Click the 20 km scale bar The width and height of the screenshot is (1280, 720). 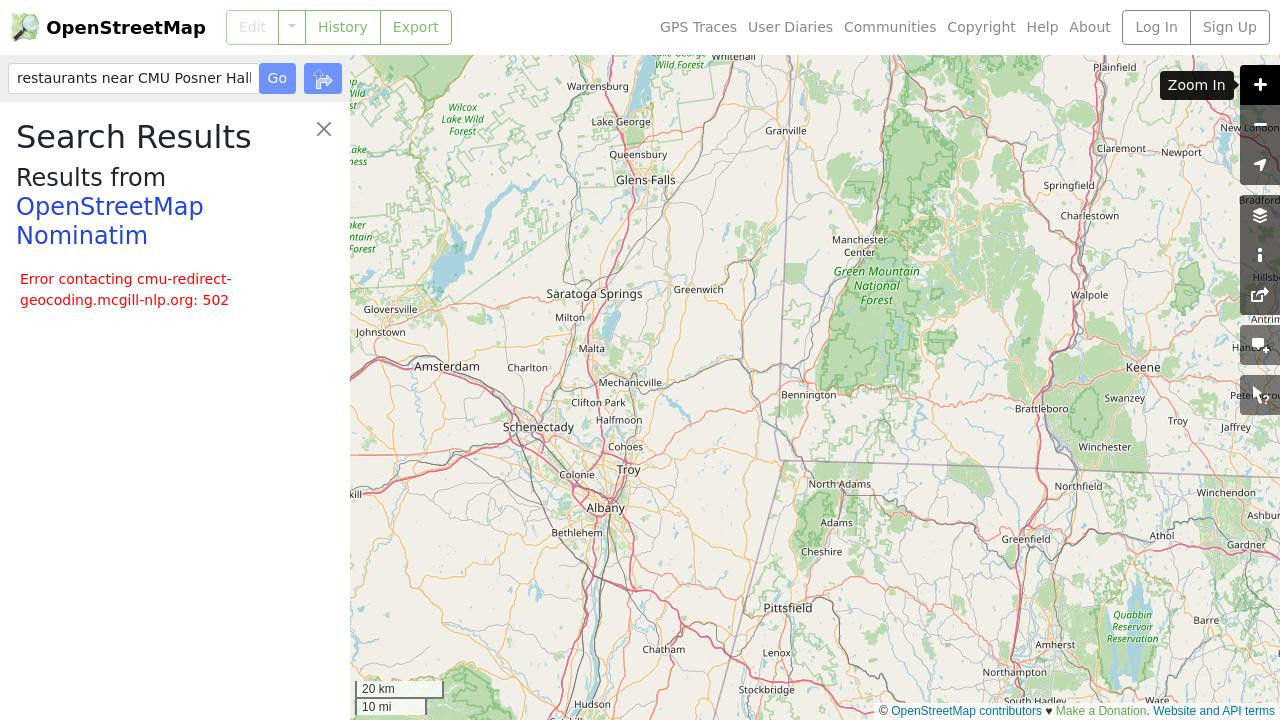click(400, 689)
